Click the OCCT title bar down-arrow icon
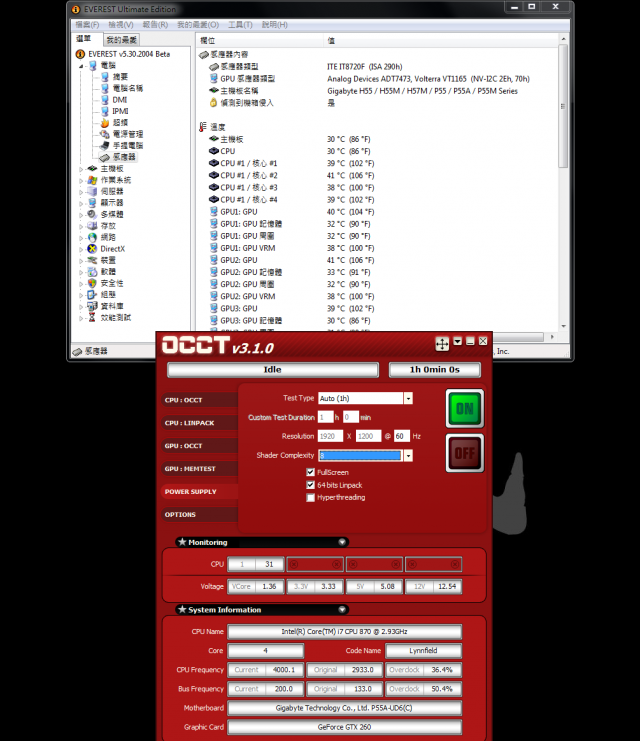640x742 pixels. (x=458, y=341)
